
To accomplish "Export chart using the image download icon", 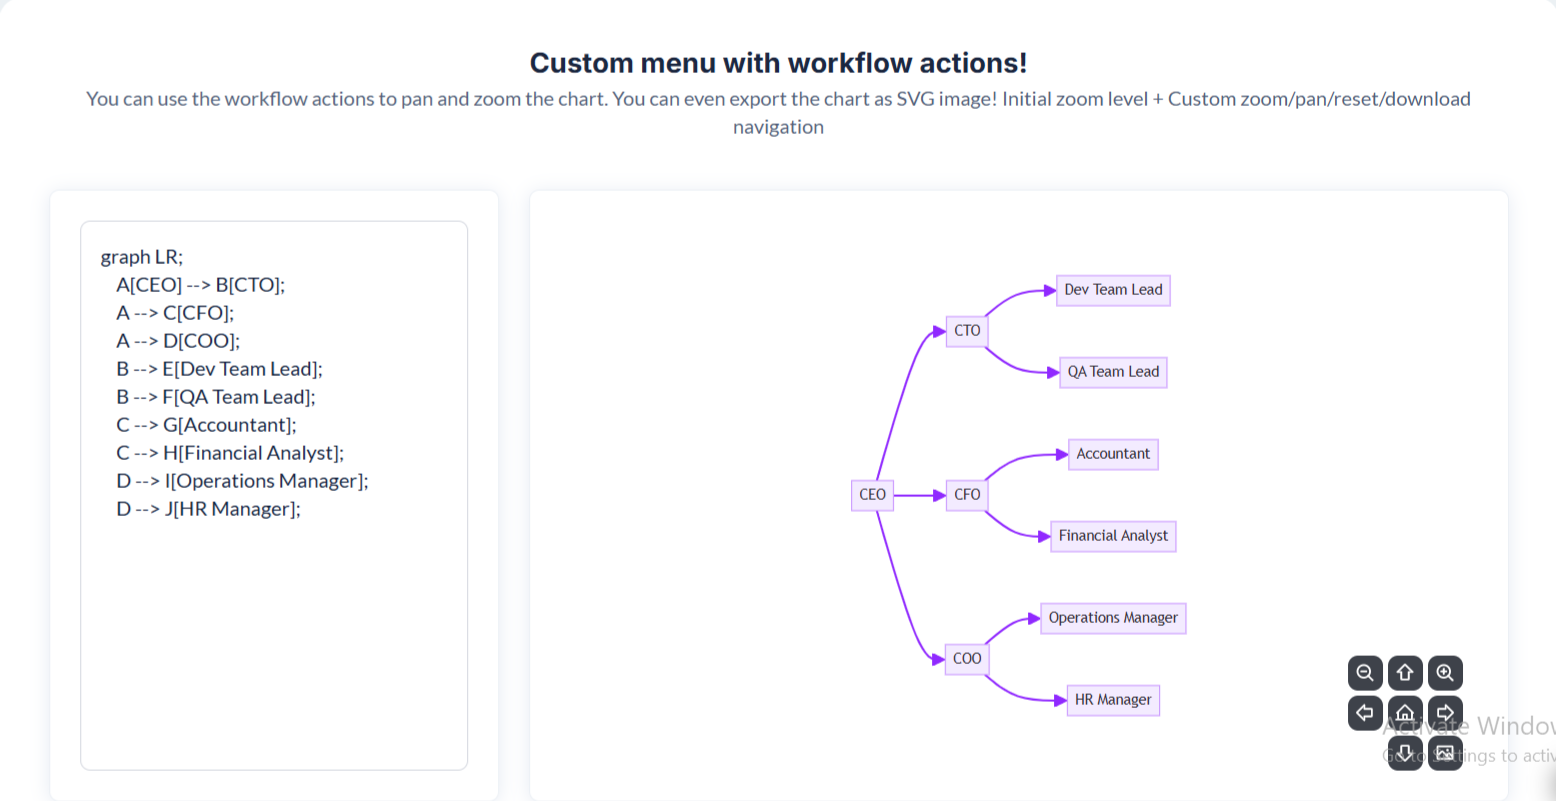I will (1445, 753).
